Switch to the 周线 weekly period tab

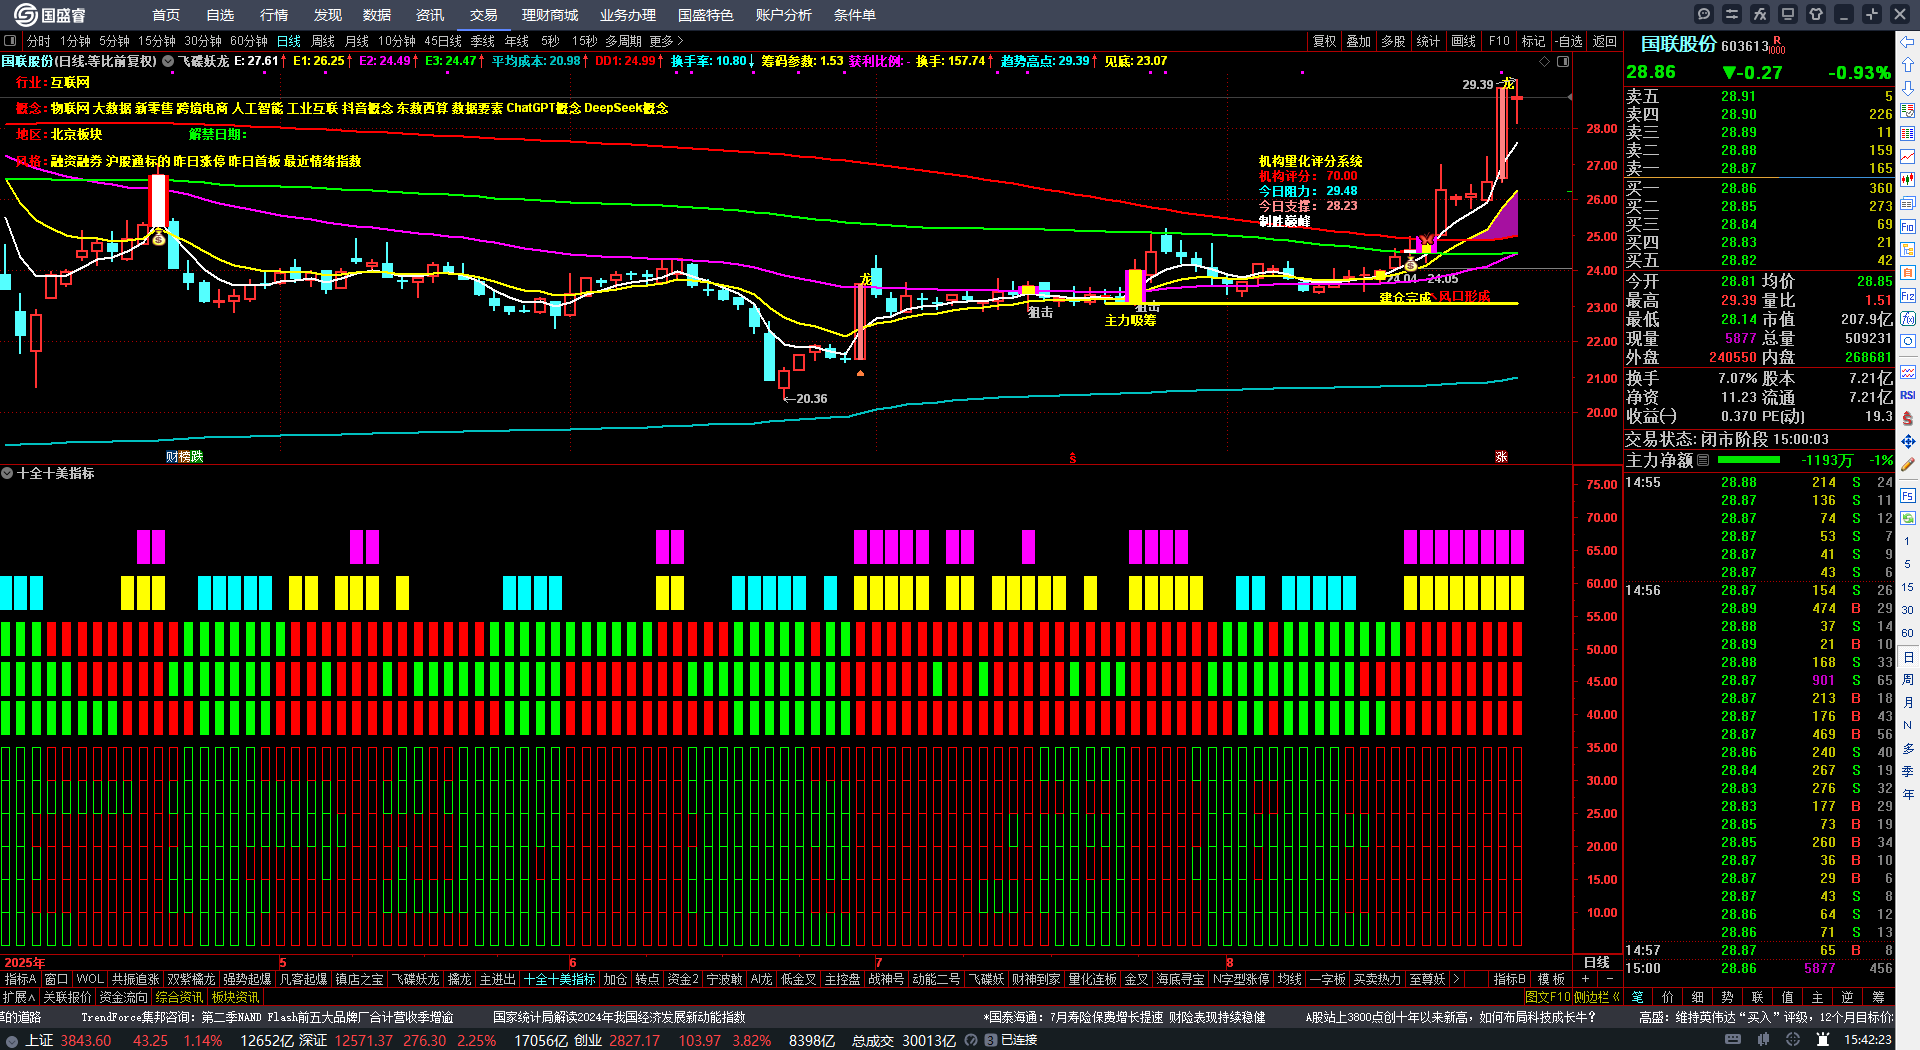click(x=323, y=41)
